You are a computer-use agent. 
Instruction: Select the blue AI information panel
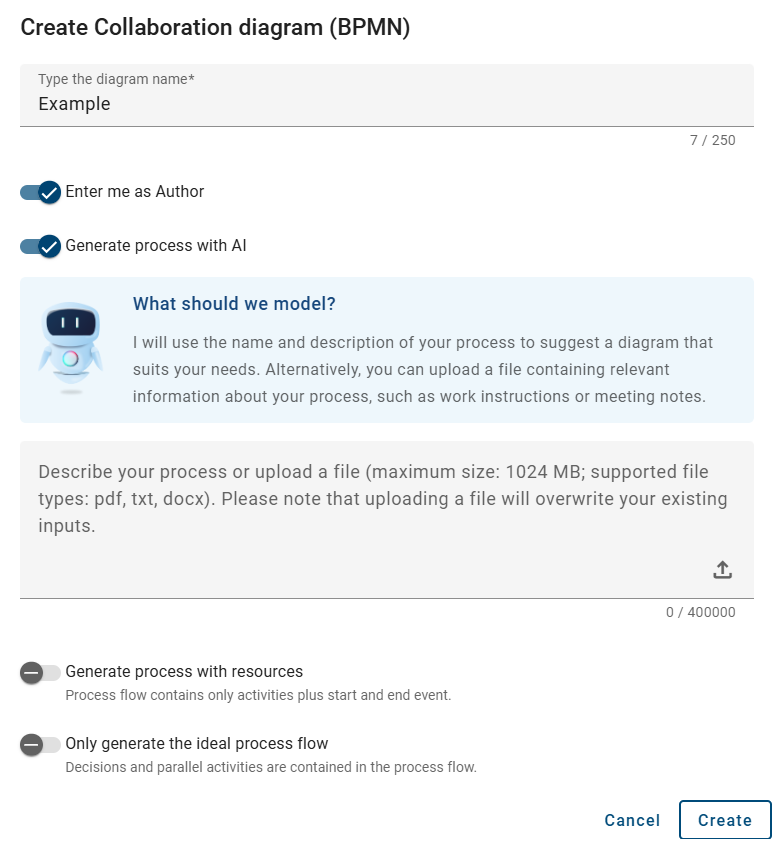pos(388,349)
